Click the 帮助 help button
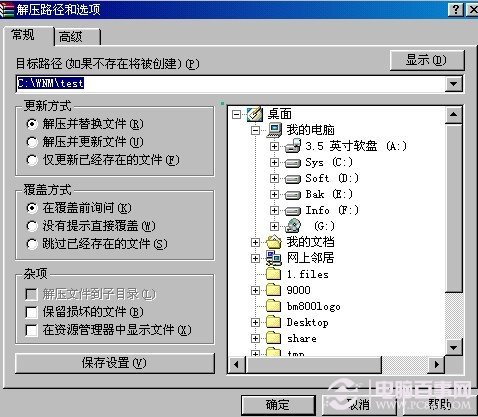This screenshot has width=478, height=417. [x=439, y=405]
